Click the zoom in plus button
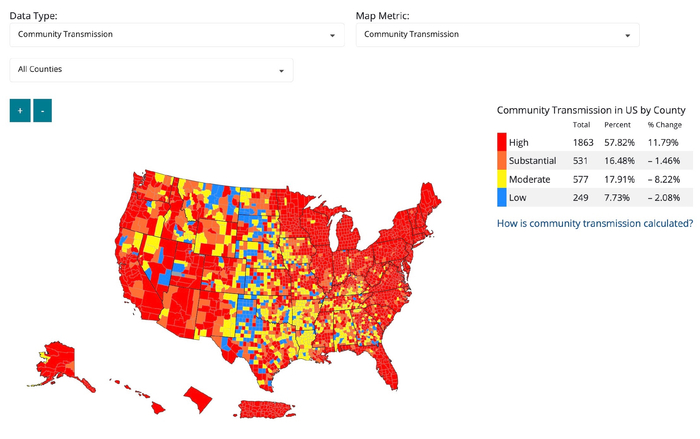This screenshot has width=700, height=439. (x=20, y=110)
